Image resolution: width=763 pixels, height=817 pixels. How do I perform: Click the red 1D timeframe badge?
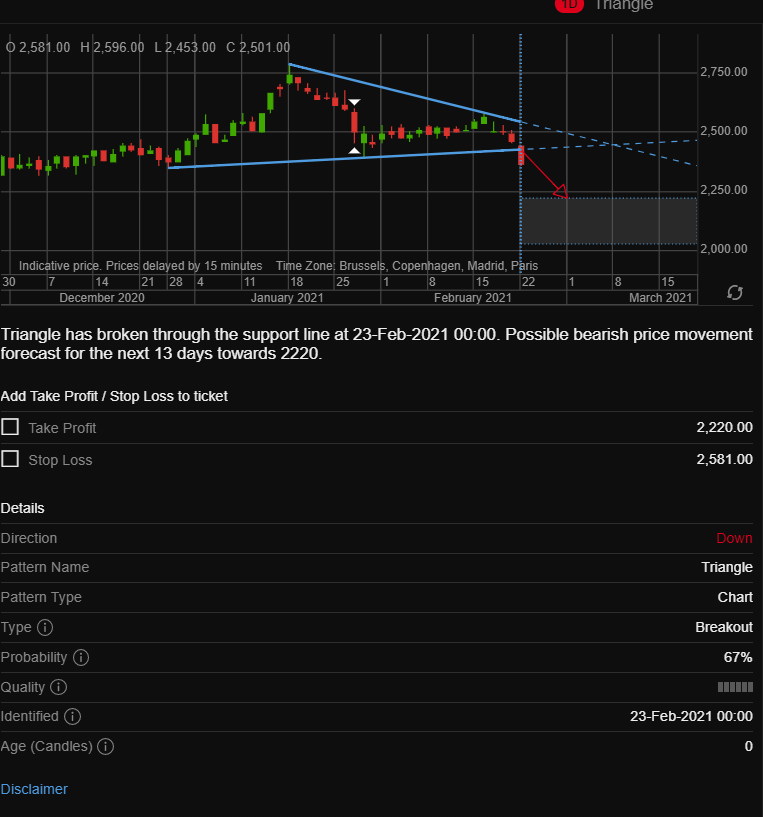pos(569,5)
